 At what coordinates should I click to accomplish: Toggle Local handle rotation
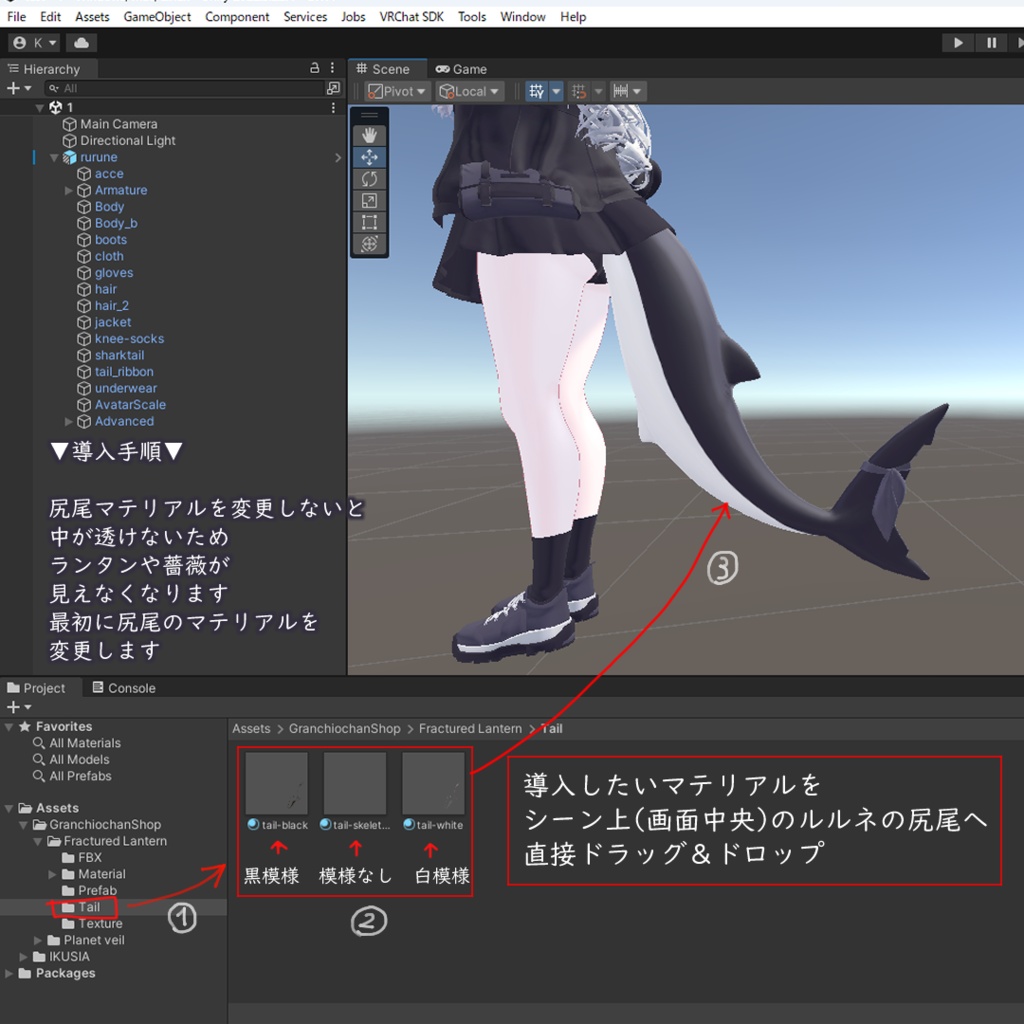coord(469,91)
